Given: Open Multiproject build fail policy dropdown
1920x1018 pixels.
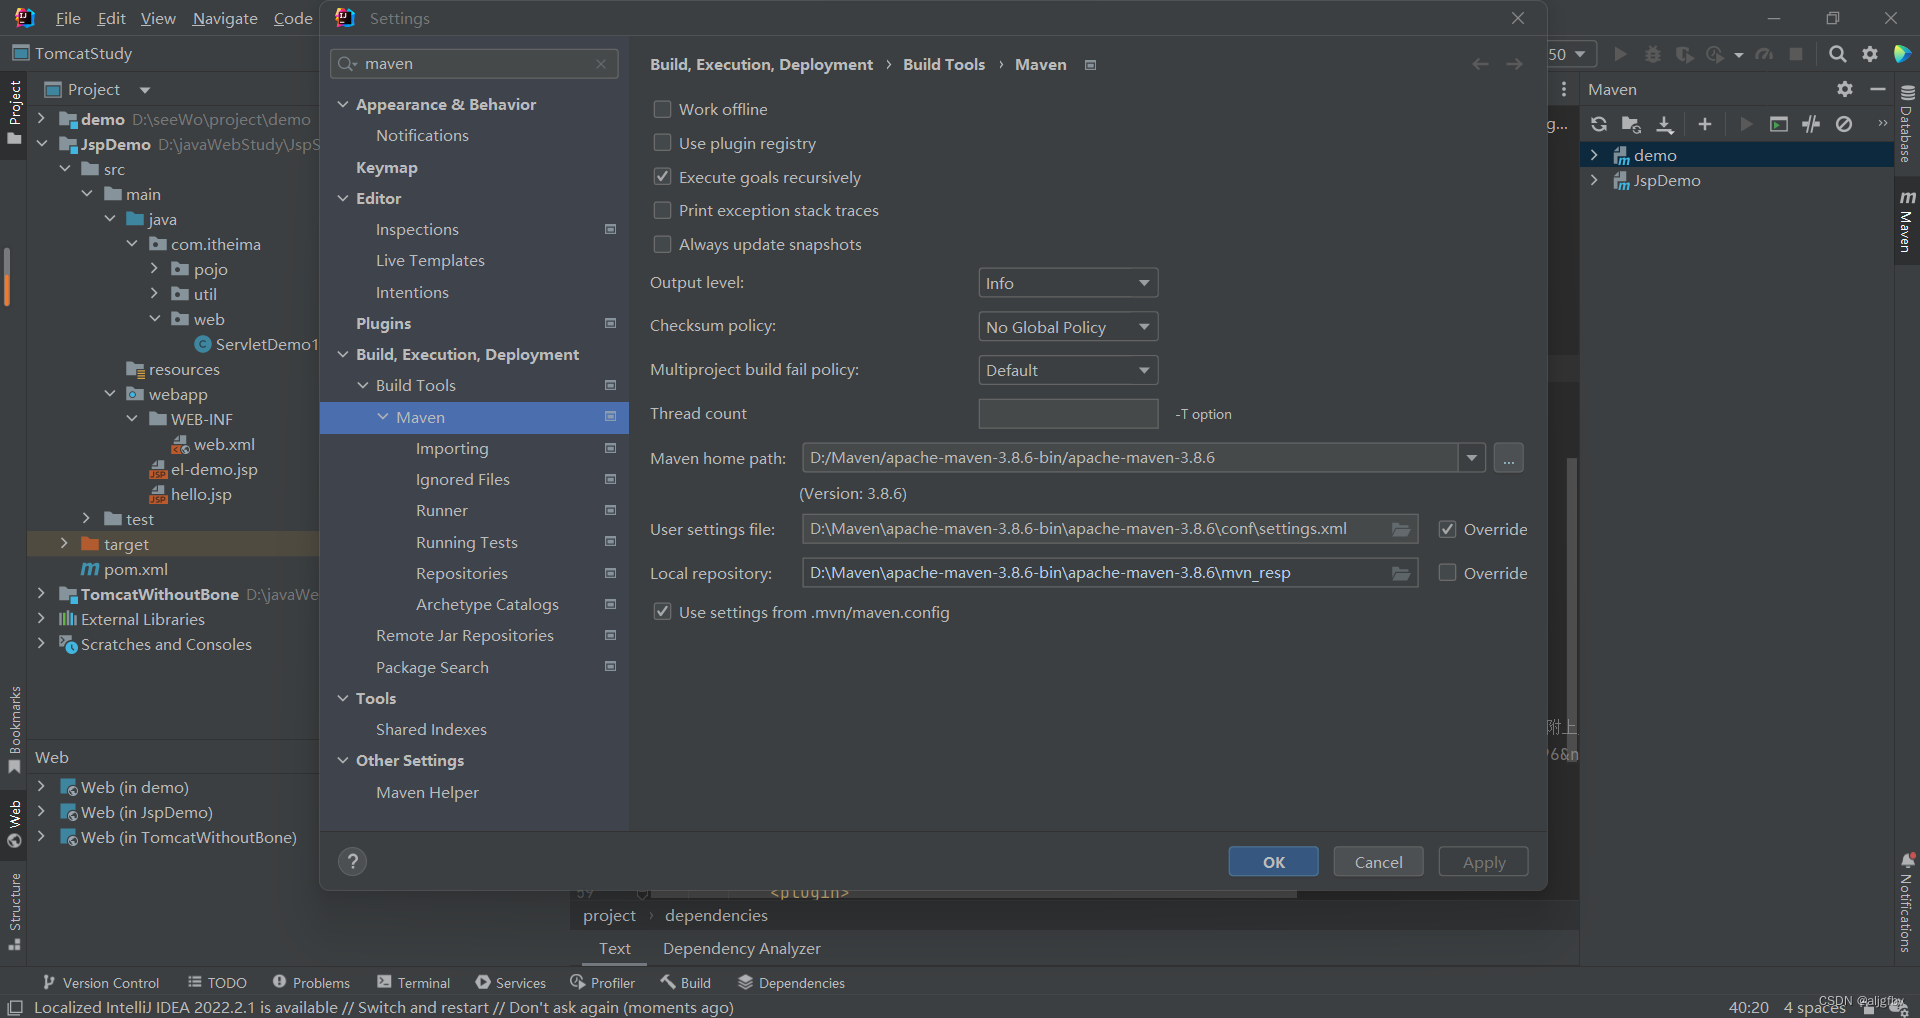Looking at the screenshot, I should (1067, 370).
